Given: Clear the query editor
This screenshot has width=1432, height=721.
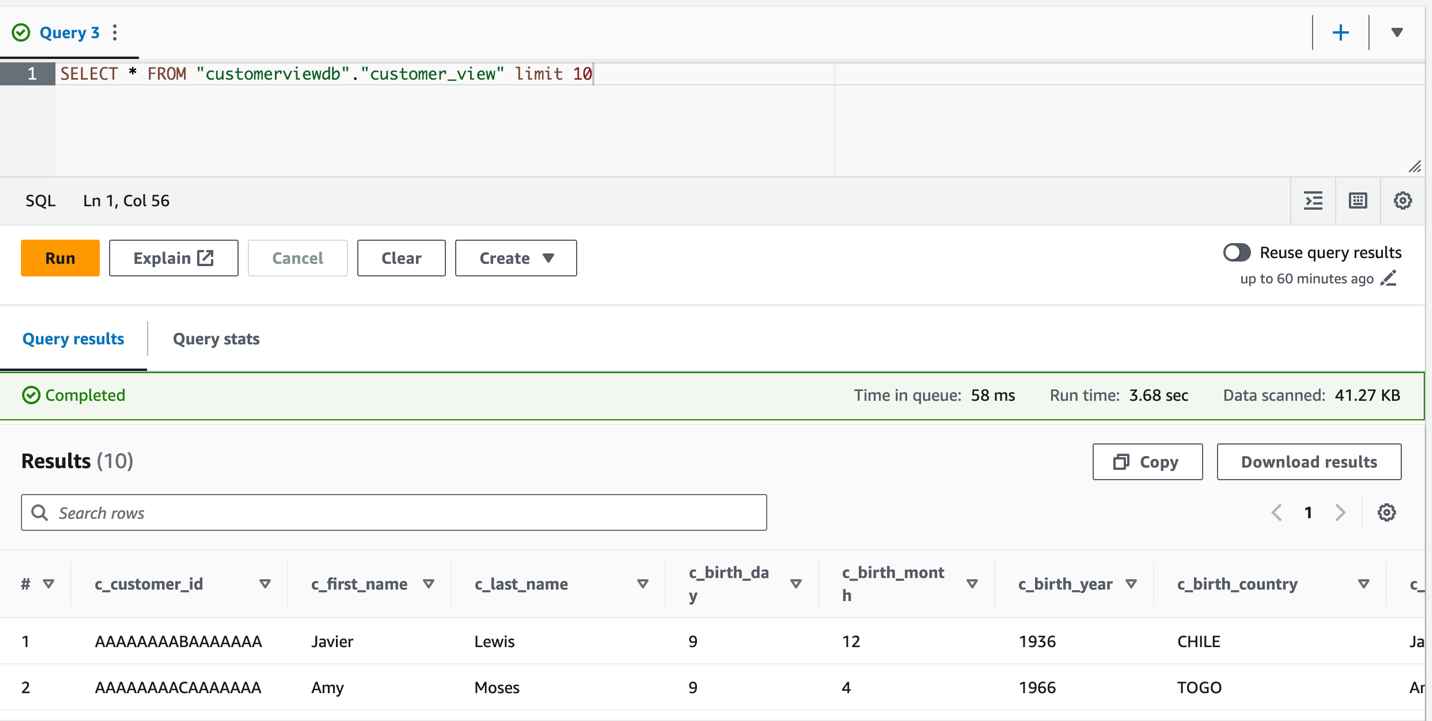Looking at the screenshot, I should (x=401, y=258).
